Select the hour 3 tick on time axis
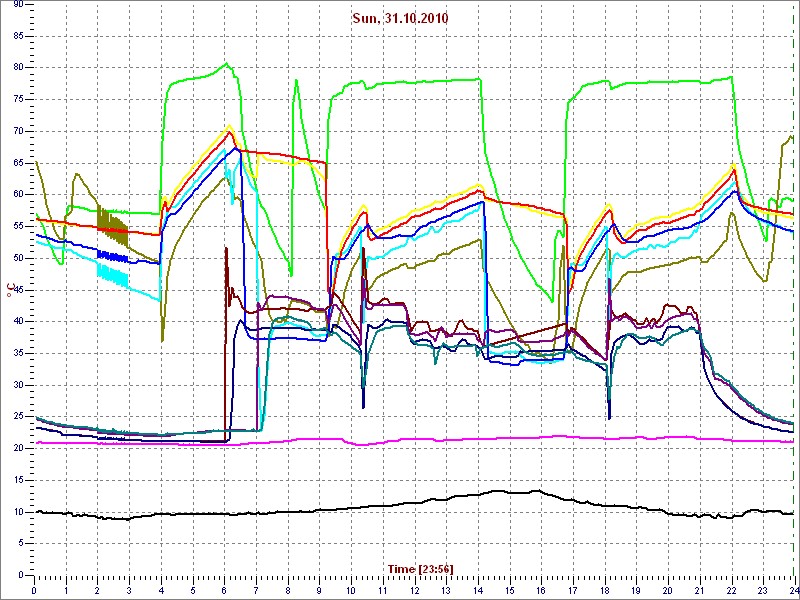This screenshot has height=600, width=800. (x=129, y=591)
